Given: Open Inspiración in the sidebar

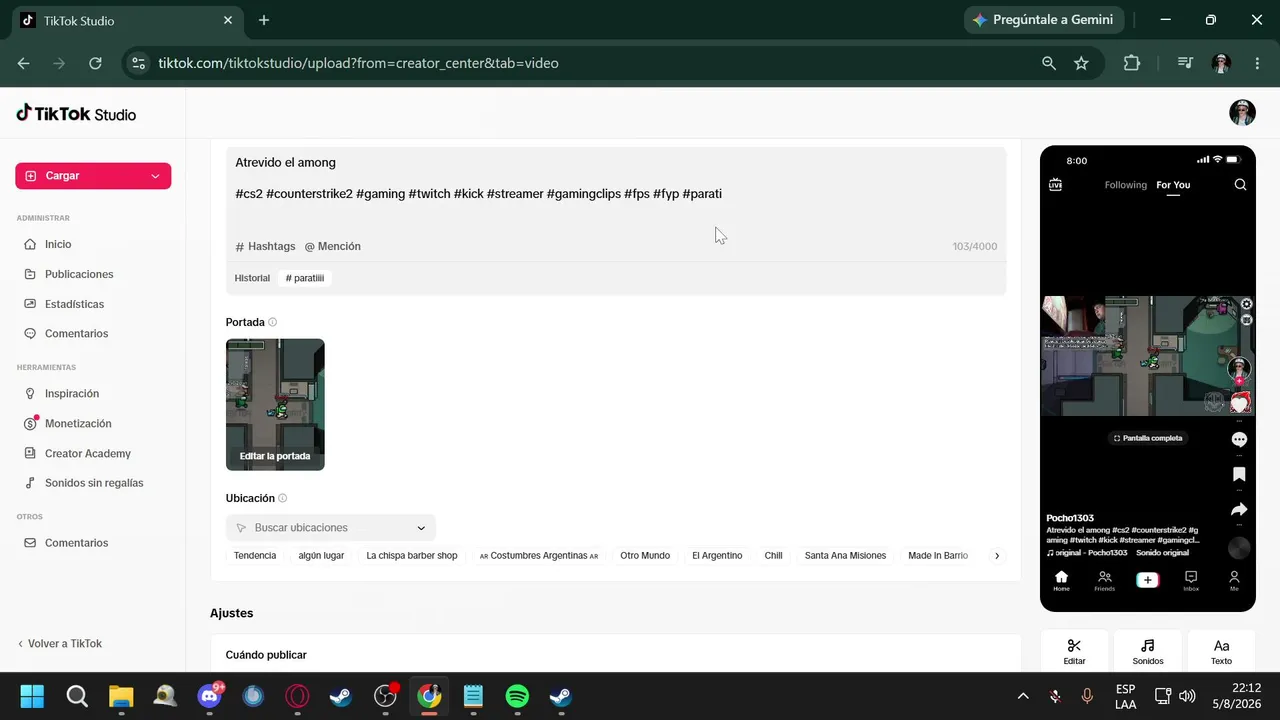Looking at the screenshot, I should pos(72,394).
